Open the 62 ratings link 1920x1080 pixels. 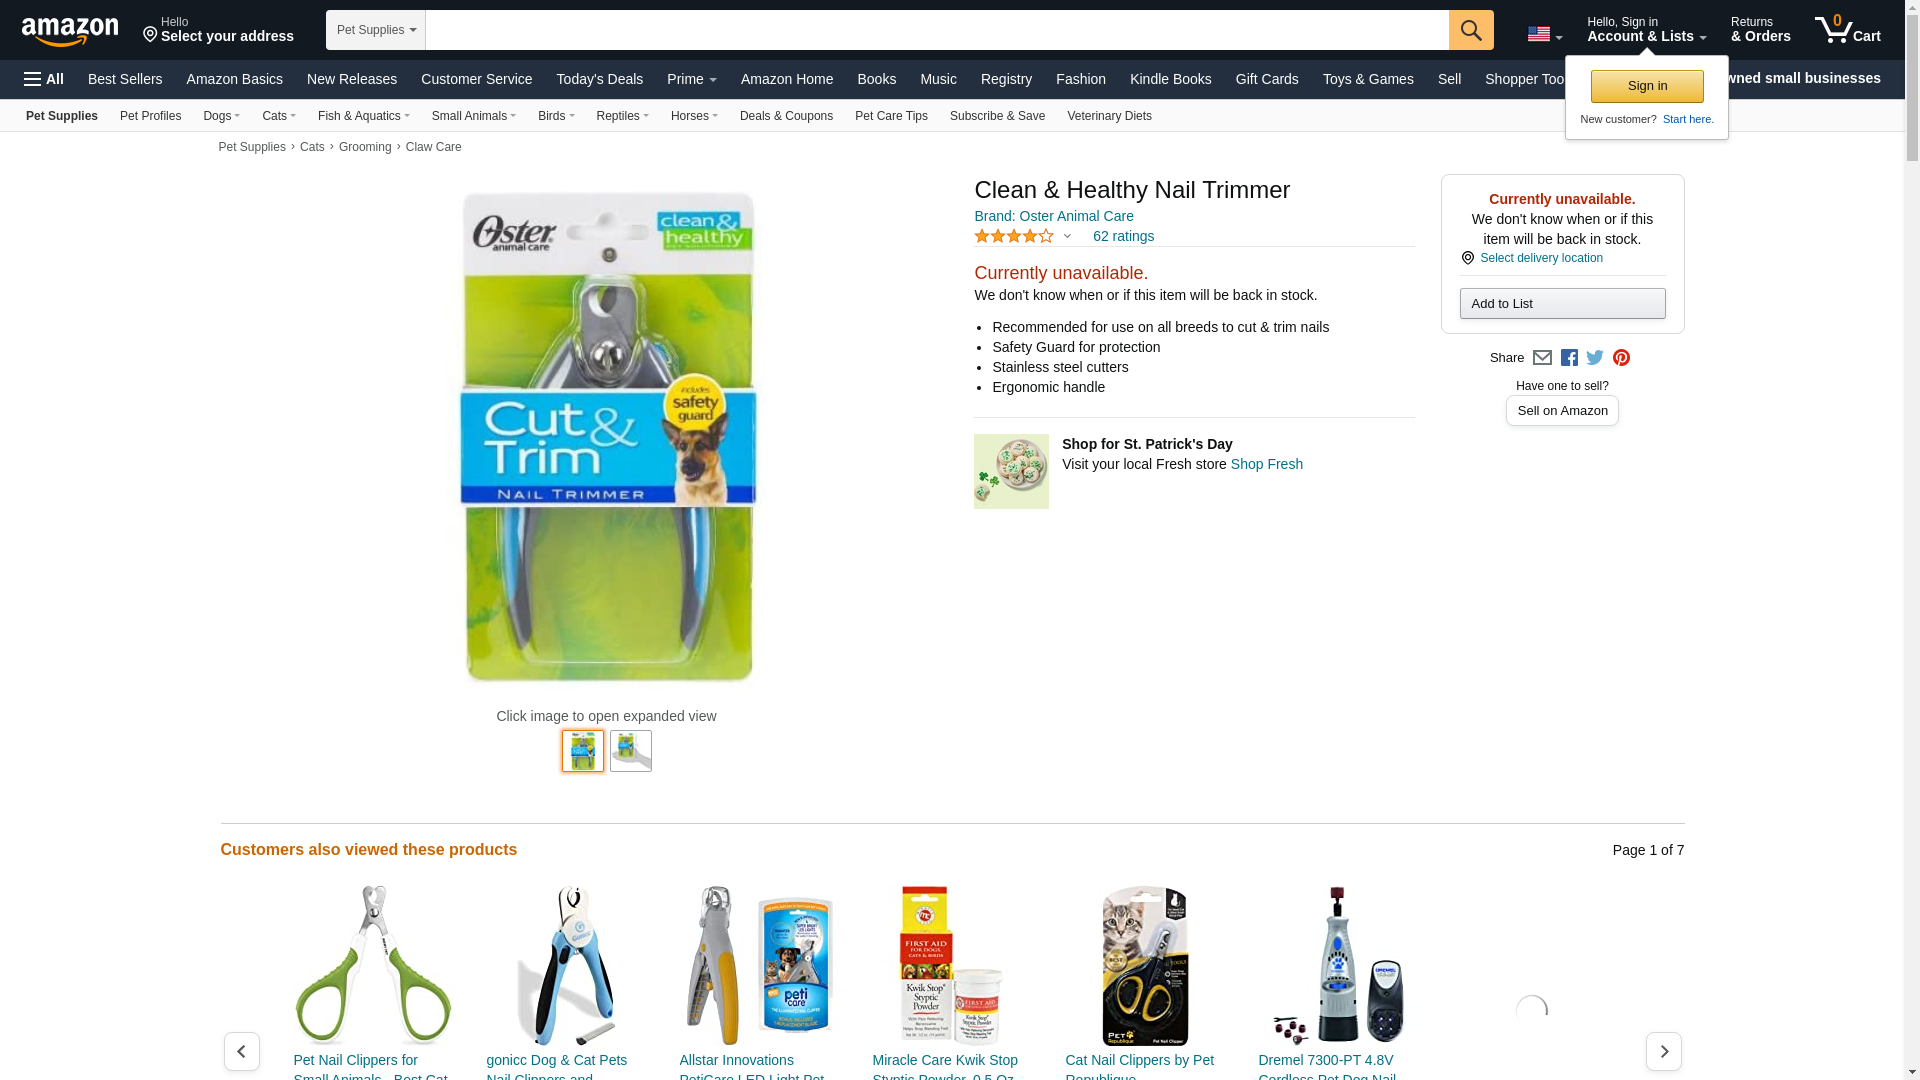coord(1123,236)
